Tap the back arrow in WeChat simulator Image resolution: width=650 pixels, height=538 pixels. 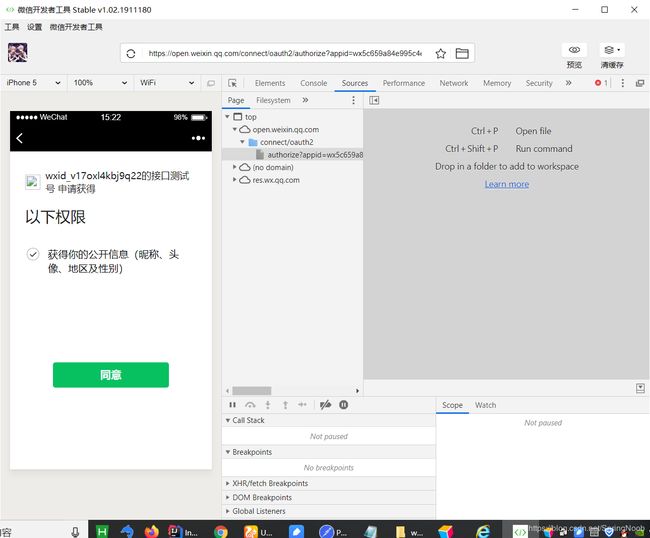coord(19,138)
